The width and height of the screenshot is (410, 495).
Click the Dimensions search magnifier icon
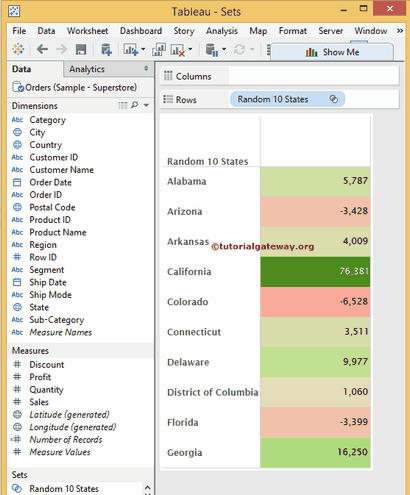pyautogui.click(x=134, y=105)
